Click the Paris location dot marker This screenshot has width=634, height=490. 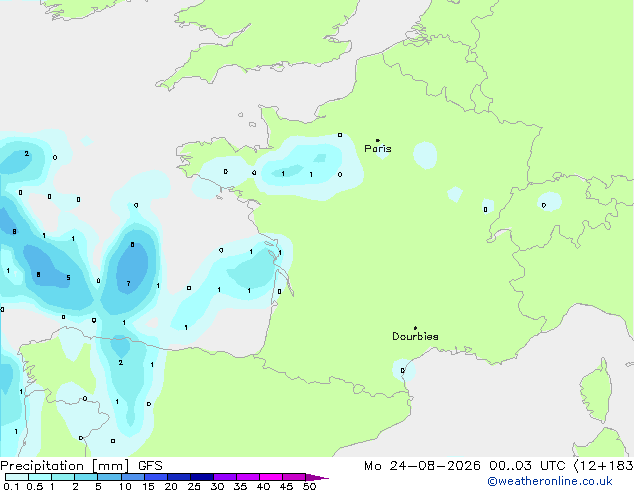coord(378,140)
